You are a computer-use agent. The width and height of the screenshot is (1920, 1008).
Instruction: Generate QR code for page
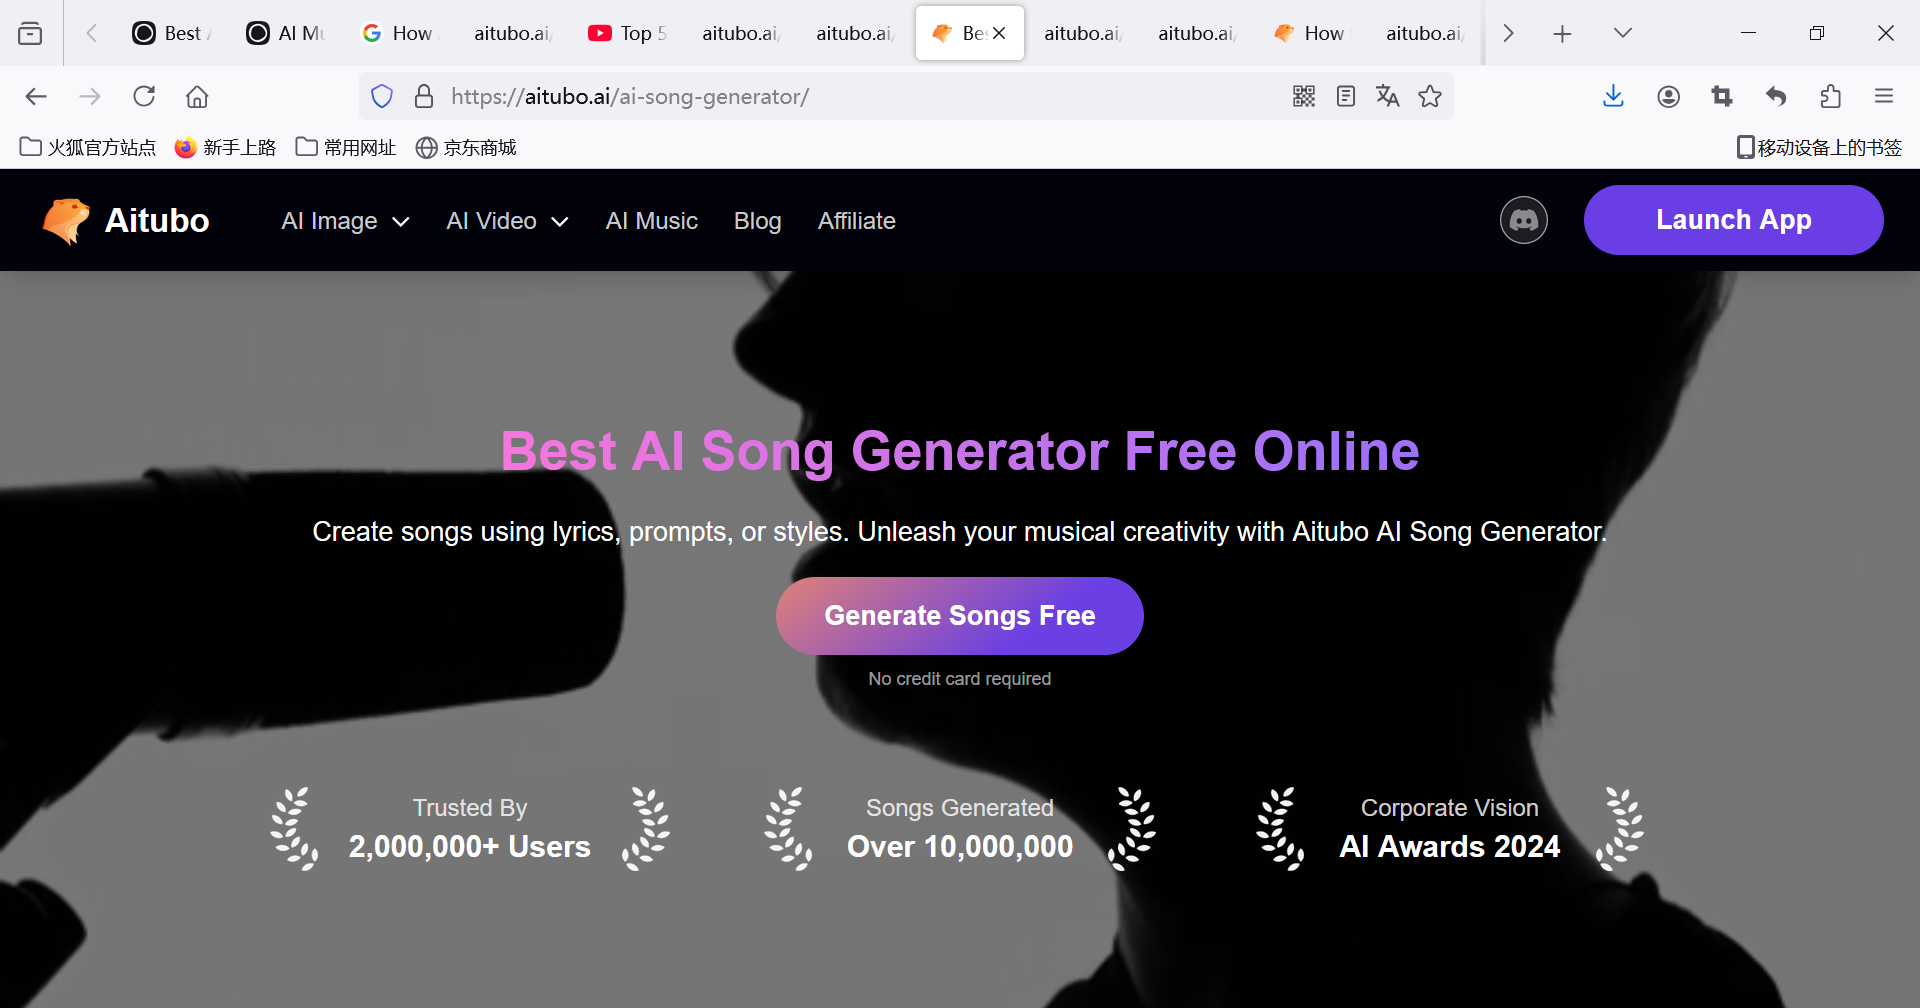click(1304, 96)
